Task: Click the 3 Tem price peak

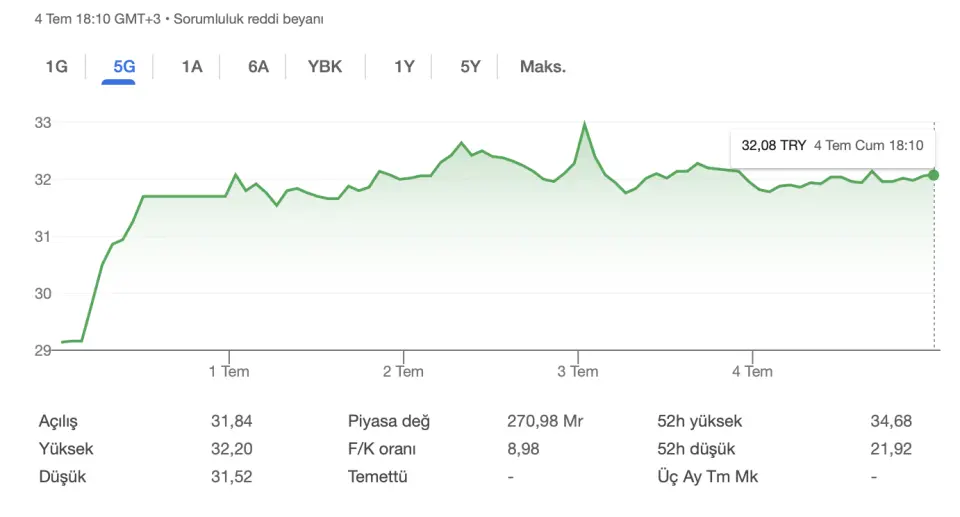Action: tap(584, 124)
